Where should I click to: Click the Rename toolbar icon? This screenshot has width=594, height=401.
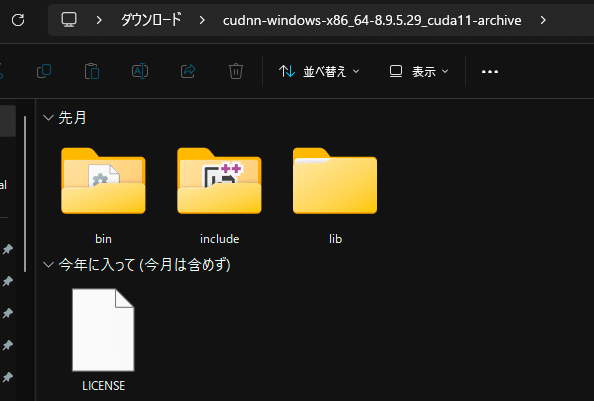[x=140, y=71]
